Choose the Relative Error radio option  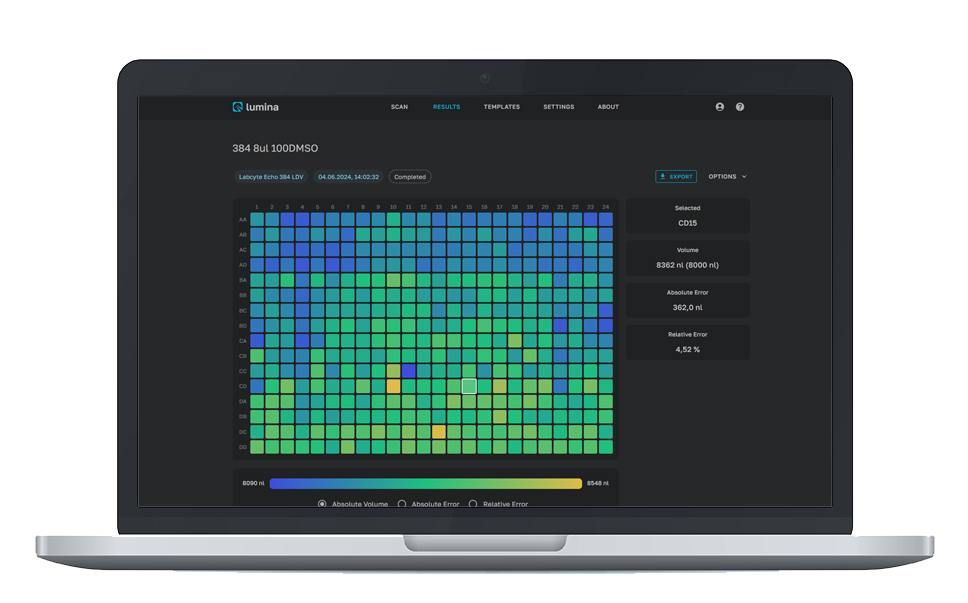tap(473, 504)
